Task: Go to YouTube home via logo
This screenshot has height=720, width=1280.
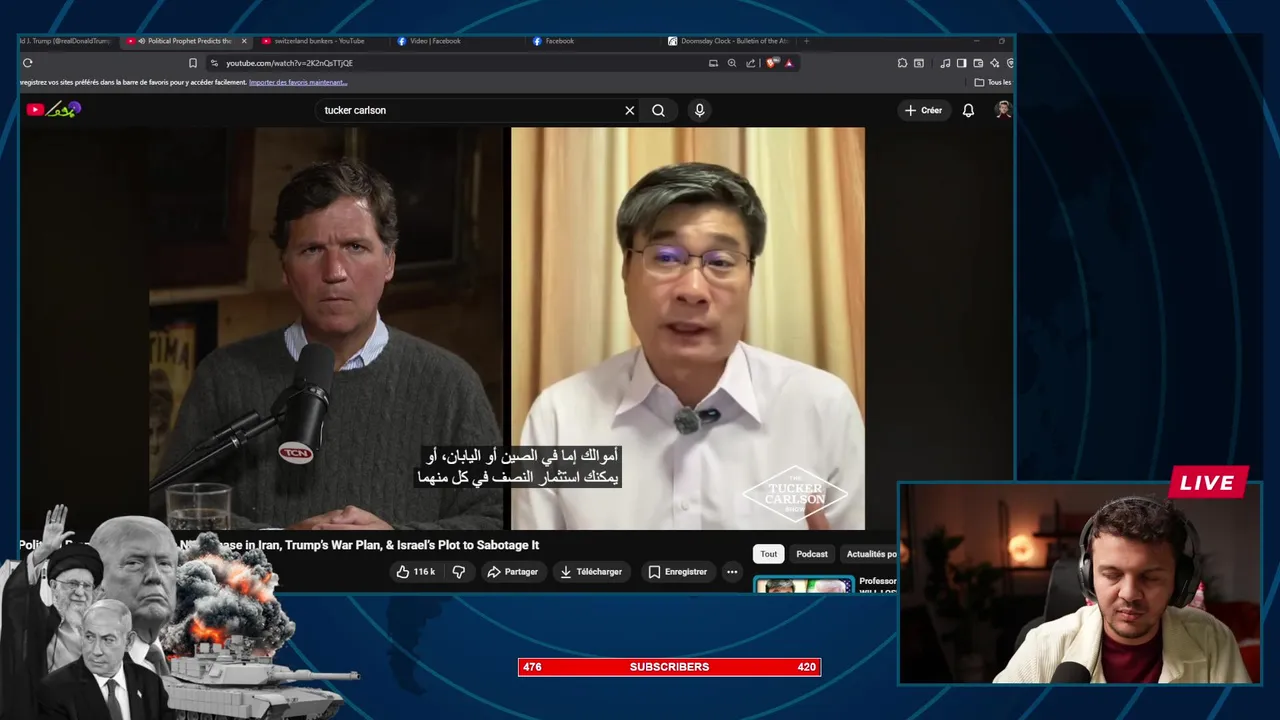Action: click(52, 109)
